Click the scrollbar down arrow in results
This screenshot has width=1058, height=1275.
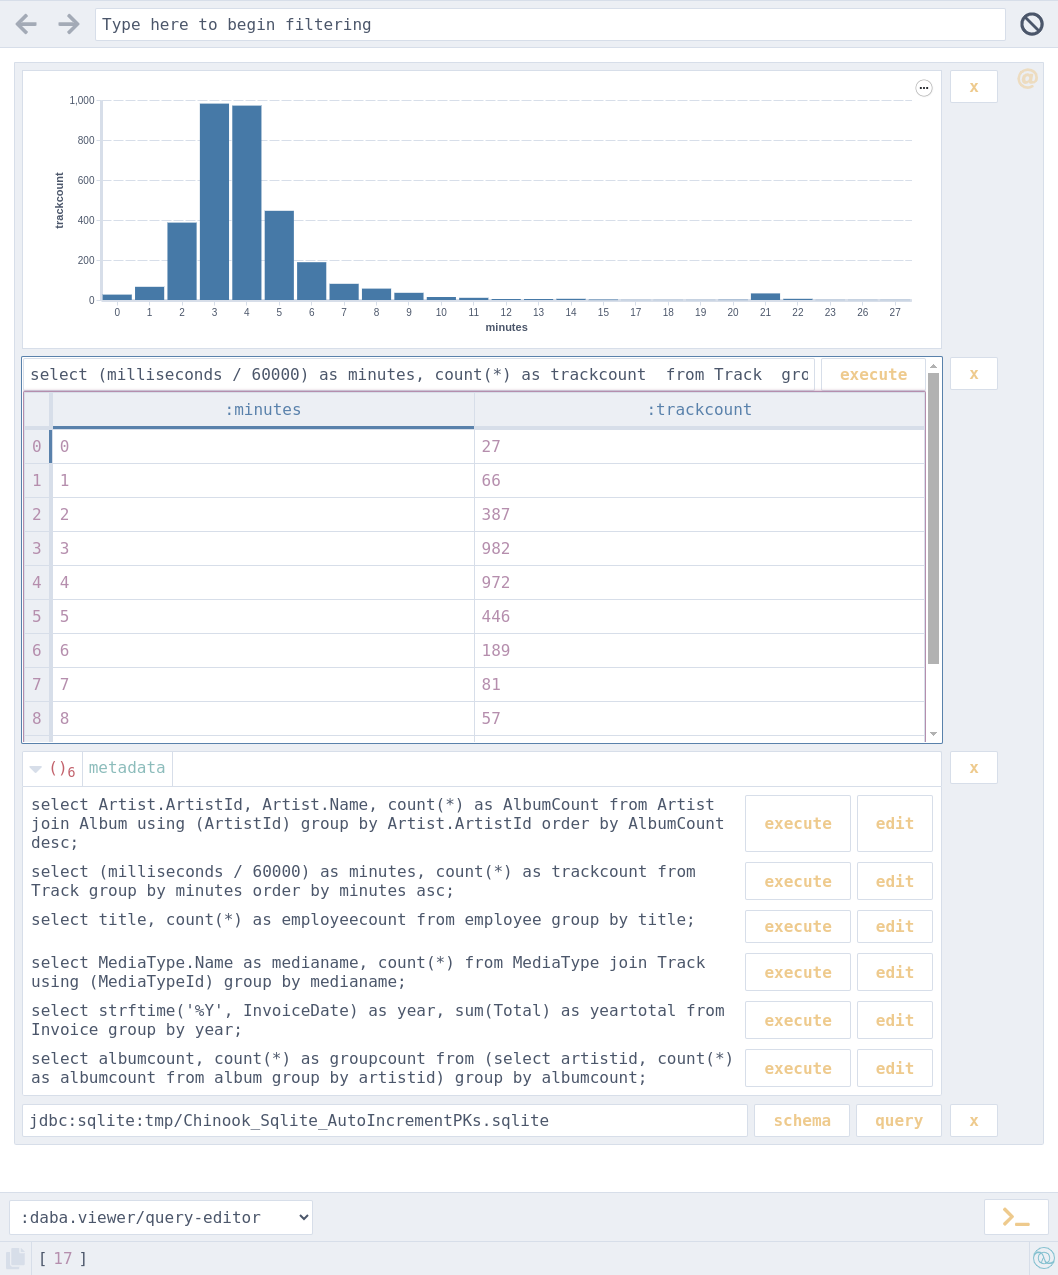[934, 734]
